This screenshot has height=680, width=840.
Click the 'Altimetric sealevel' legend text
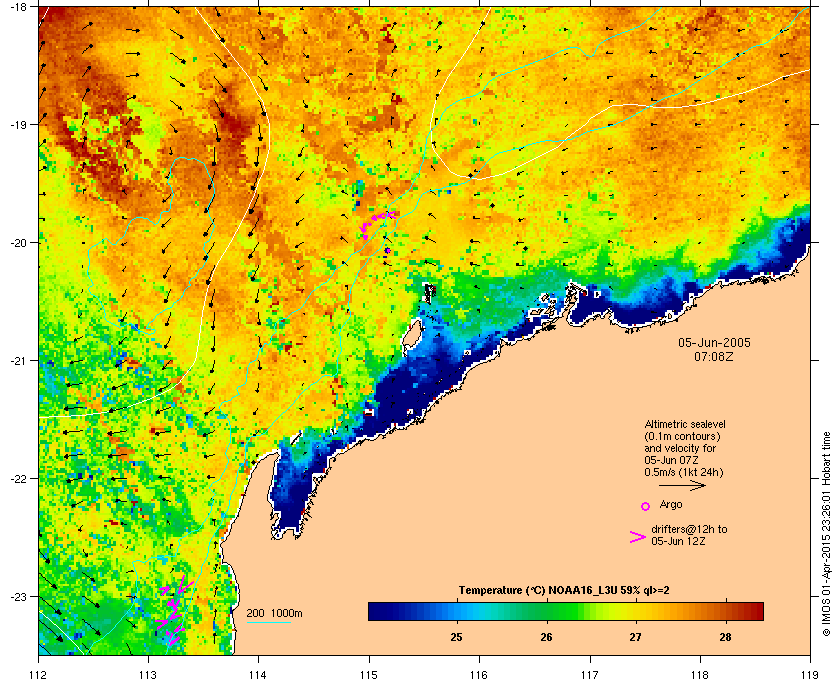pos(685,424)
